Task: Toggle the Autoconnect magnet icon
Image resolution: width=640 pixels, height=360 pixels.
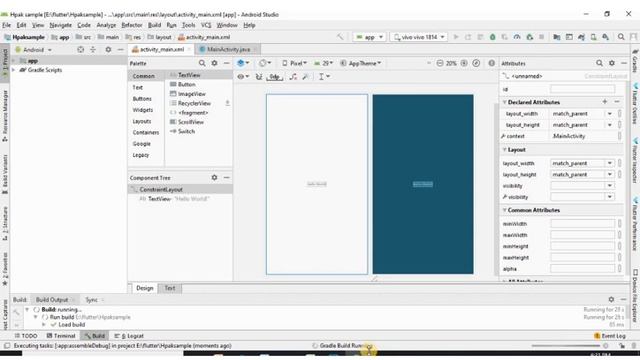Action: 259,76
